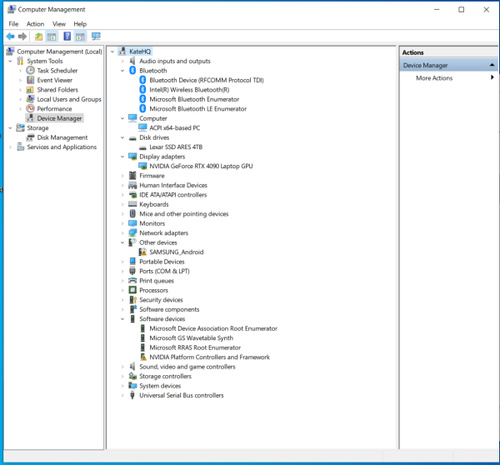Click the Forward arrow toolbar icon
The width and height of the screenshot is (500, 465).
click(22, 36)
